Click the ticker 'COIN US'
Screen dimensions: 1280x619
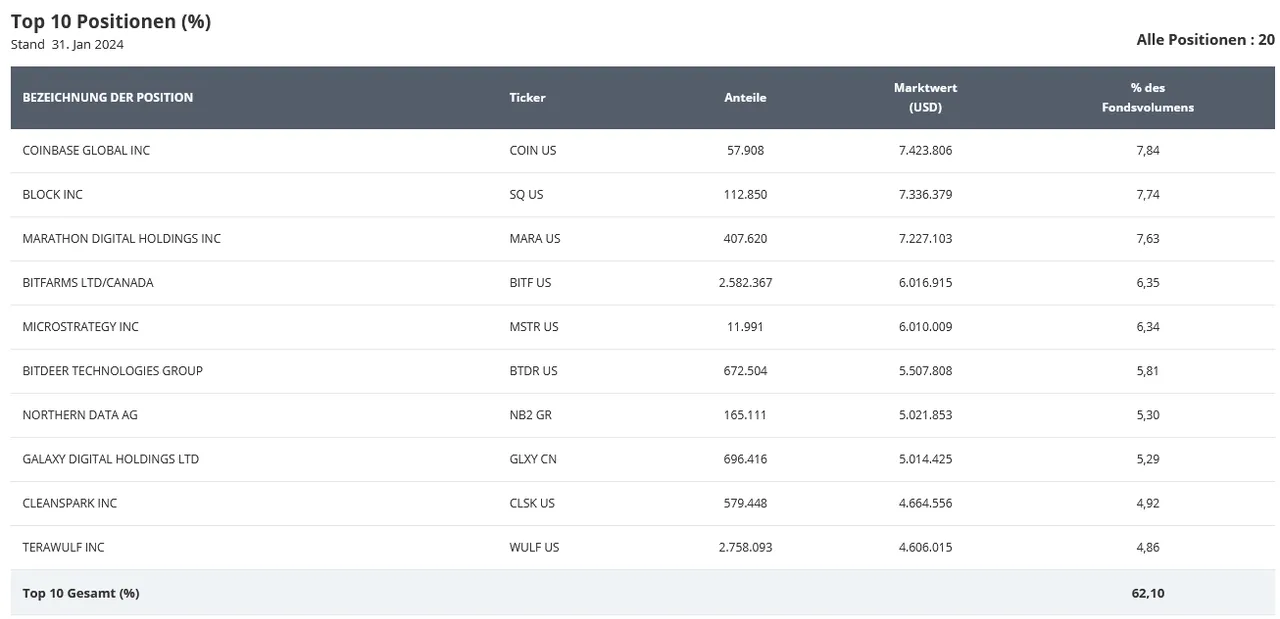[x=532, y=150]
